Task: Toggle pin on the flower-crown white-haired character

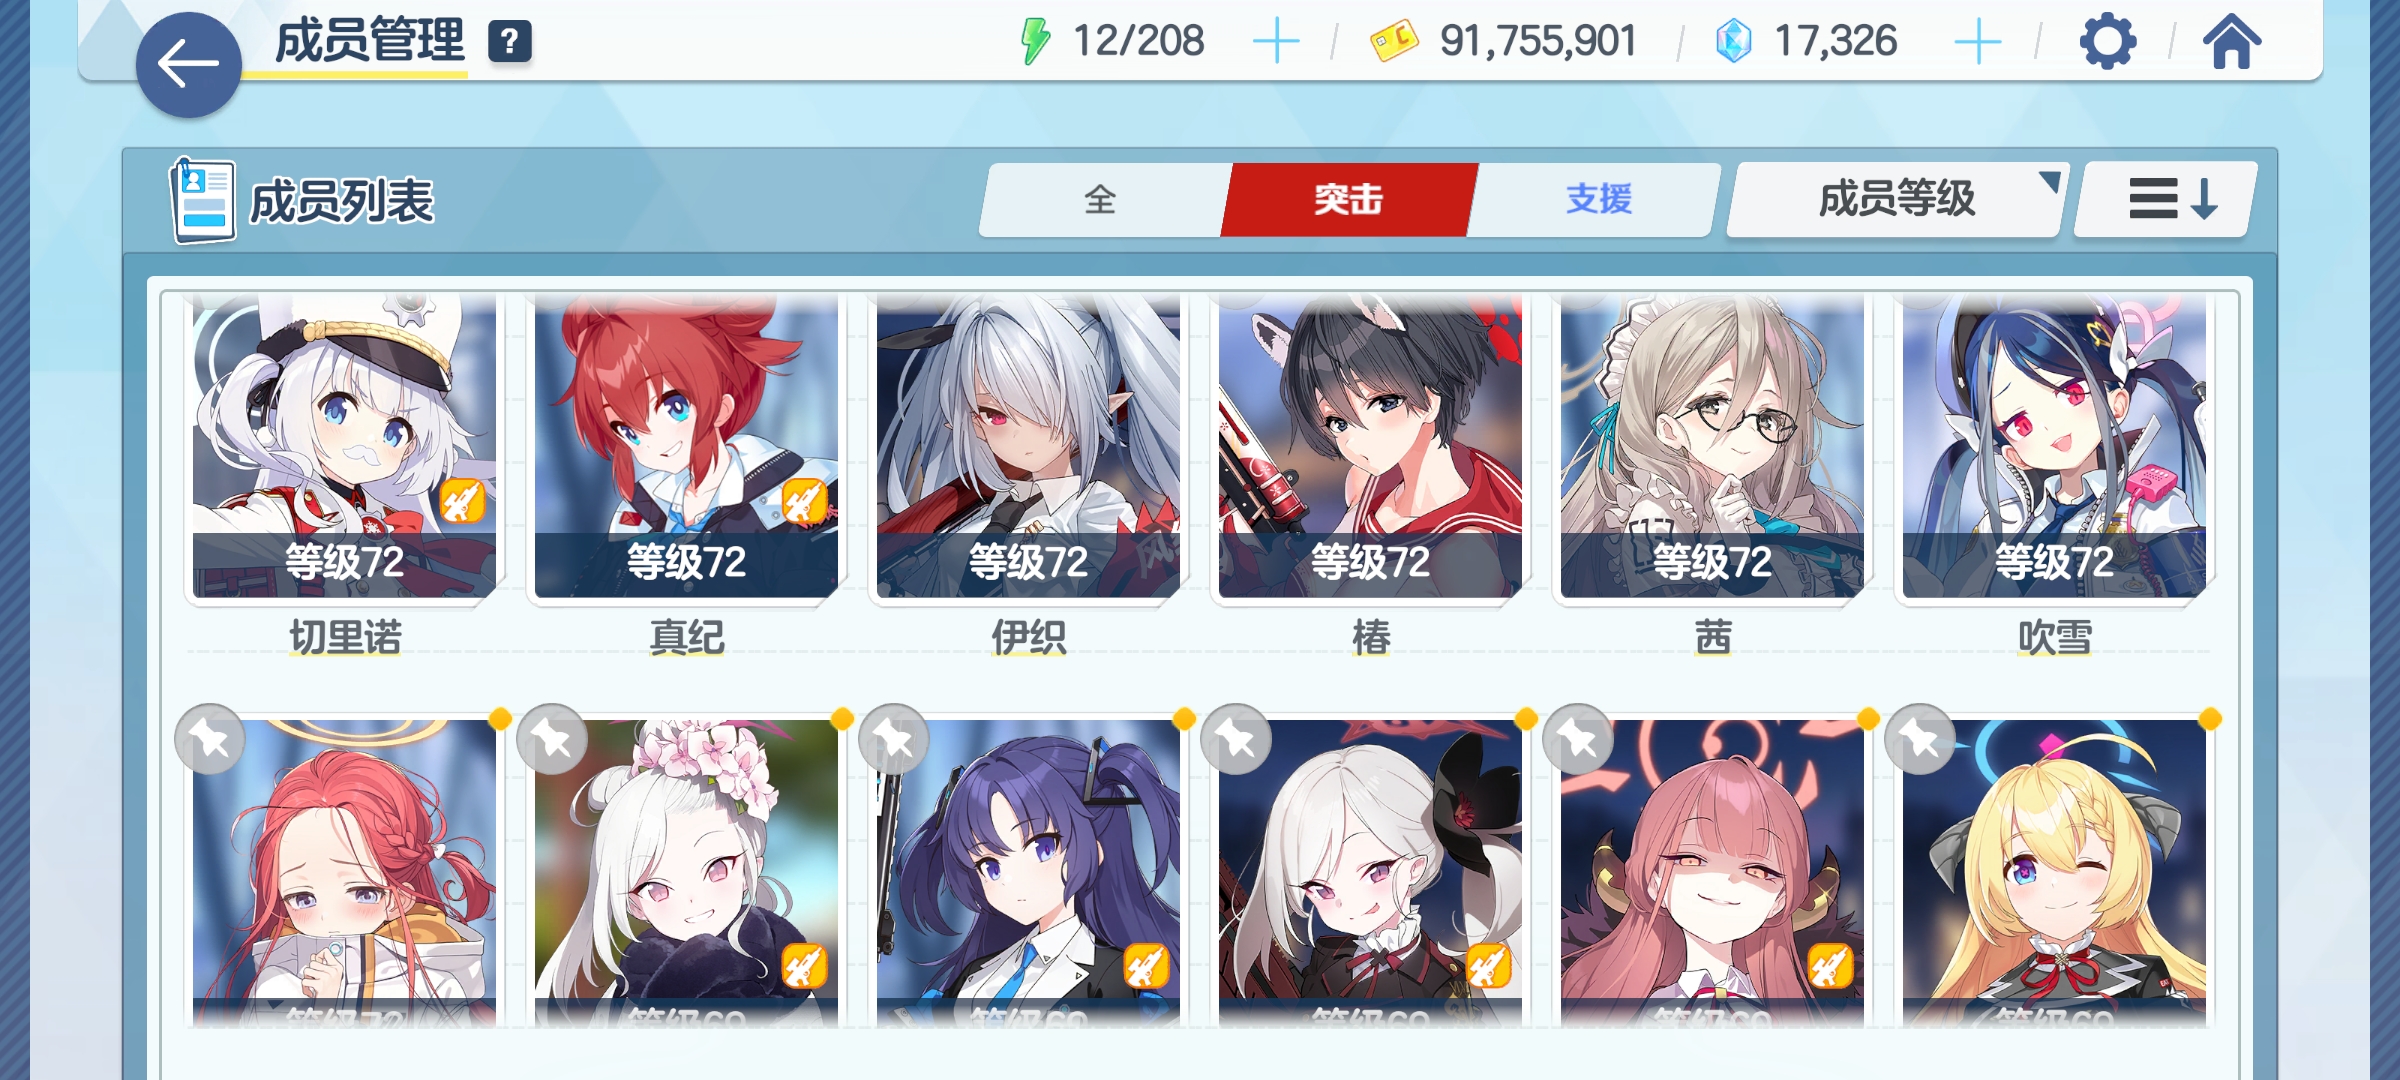Action: 552,740
